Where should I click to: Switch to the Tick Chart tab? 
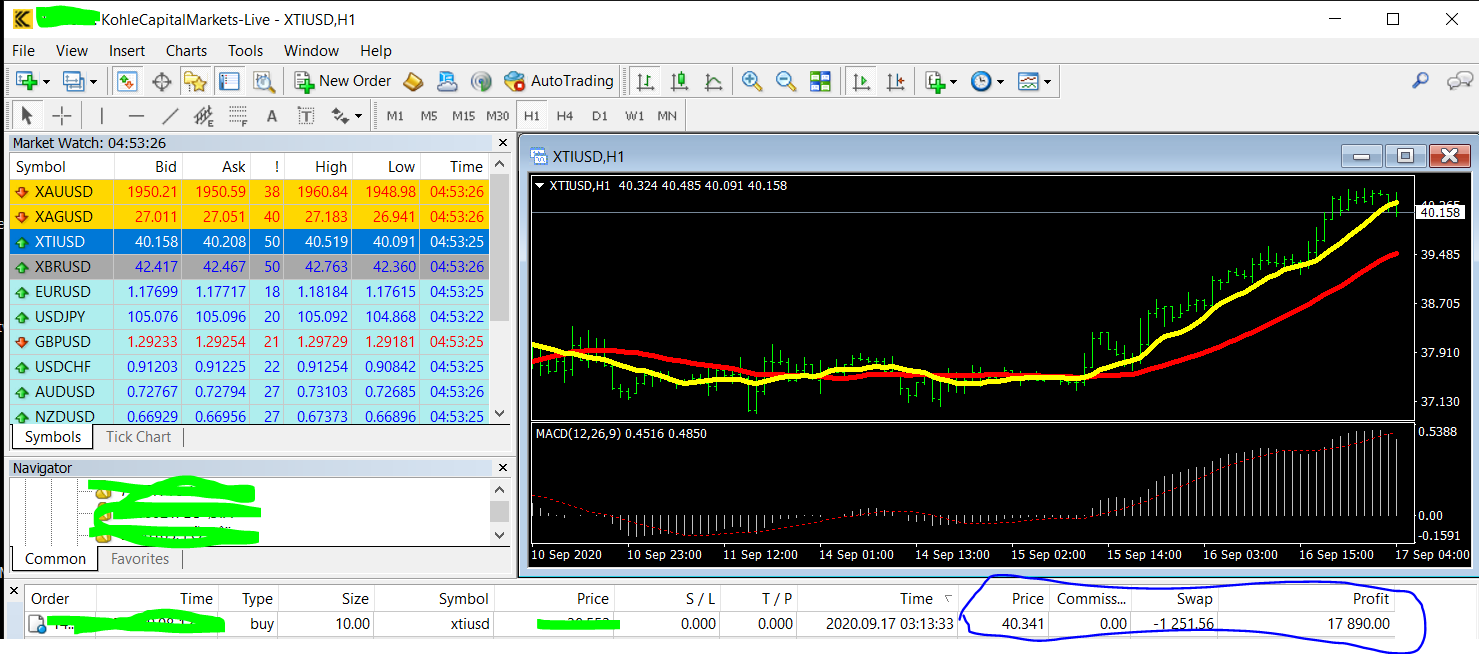pos(138,437)
